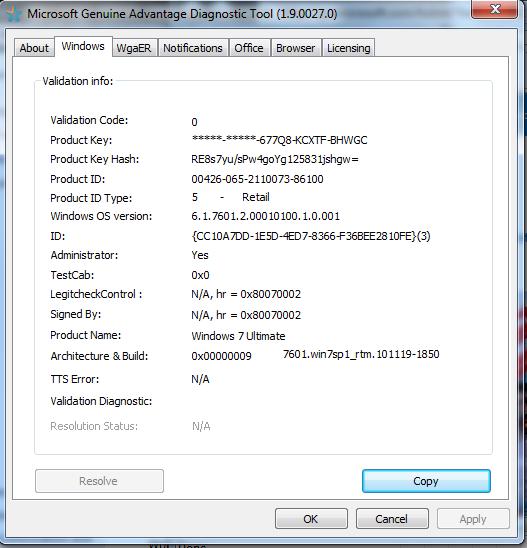Go to the Notifications tab

point(193,48)
